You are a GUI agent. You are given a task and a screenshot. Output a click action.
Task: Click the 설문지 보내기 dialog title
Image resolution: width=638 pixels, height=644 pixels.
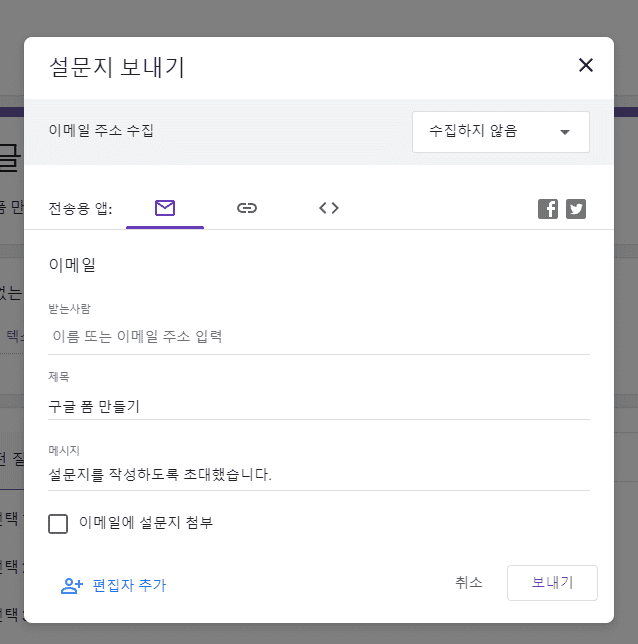pos(117,67)
